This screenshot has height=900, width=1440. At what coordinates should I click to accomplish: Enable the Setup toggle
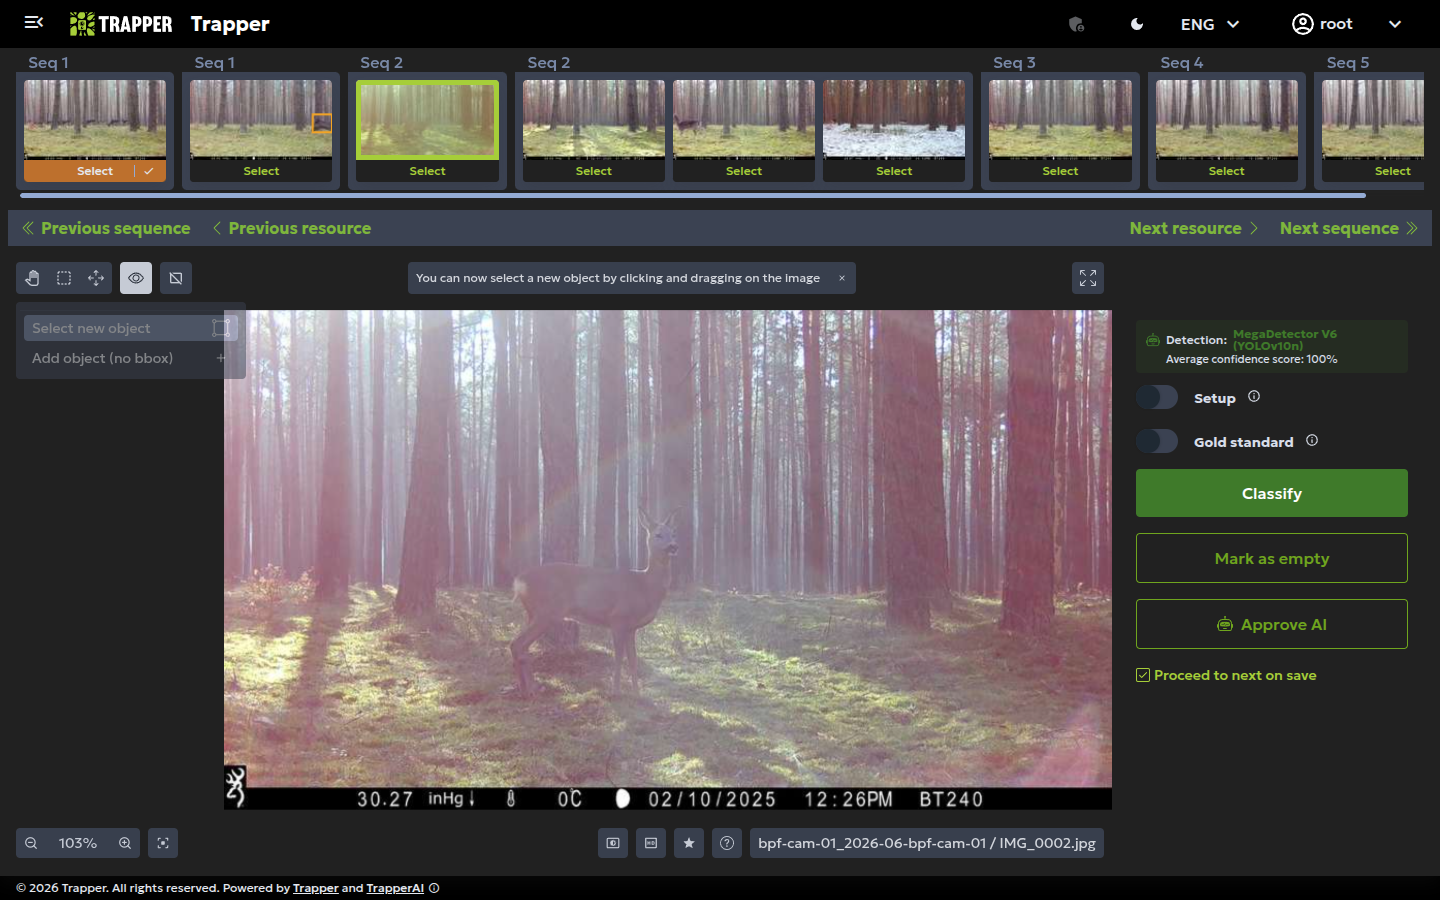(1157, 397)
